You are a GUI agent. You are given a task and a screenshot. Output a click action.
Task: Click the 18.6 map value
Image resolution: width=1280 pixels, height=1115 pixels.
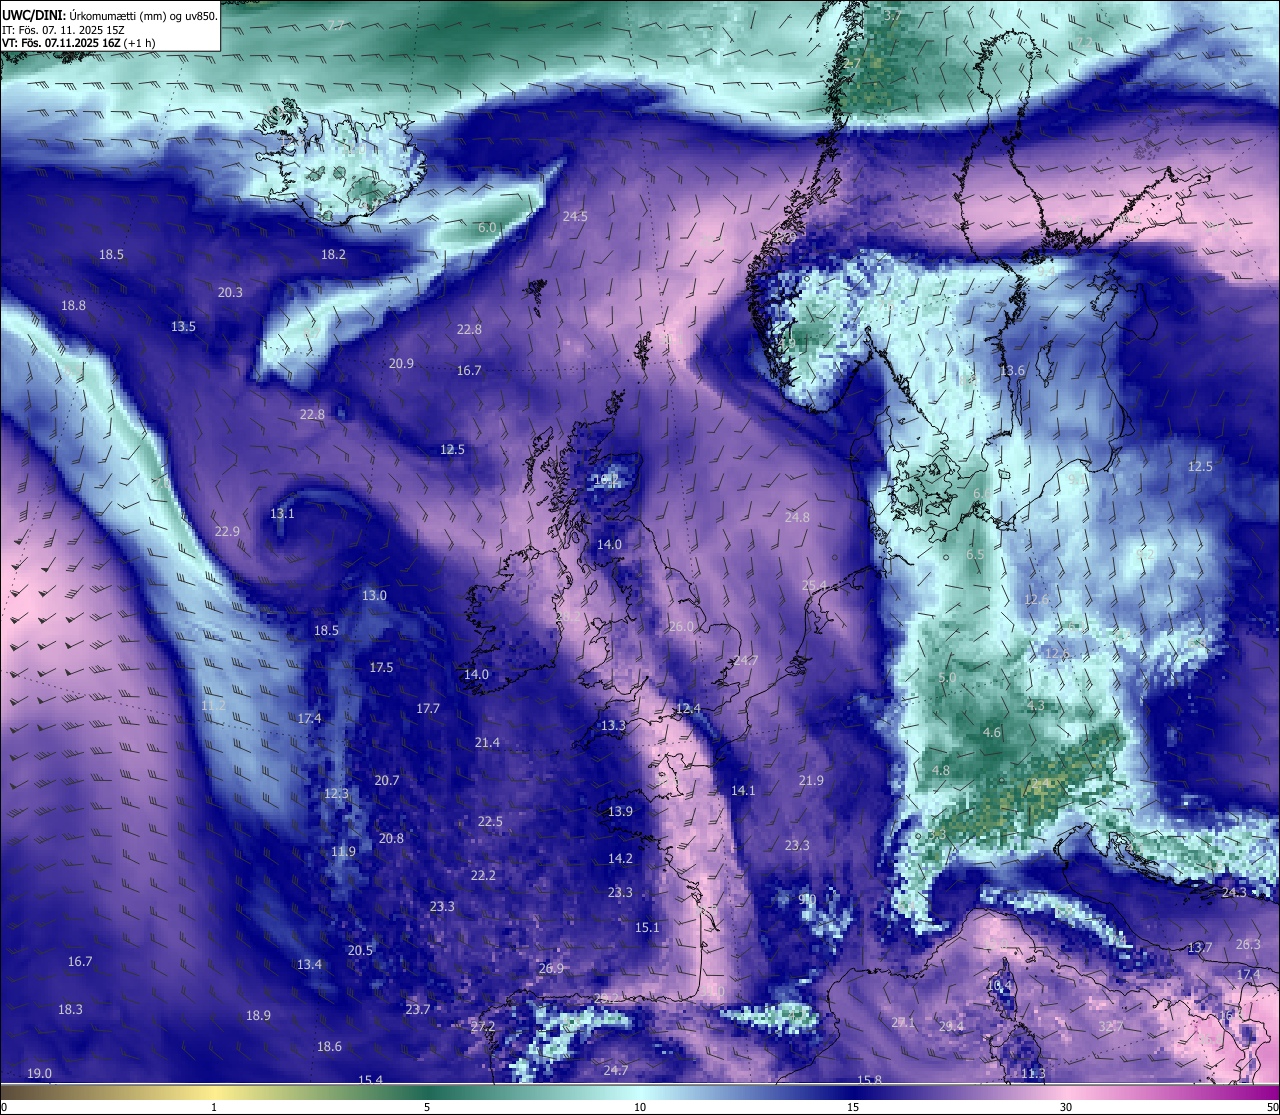pos(329,1047)
